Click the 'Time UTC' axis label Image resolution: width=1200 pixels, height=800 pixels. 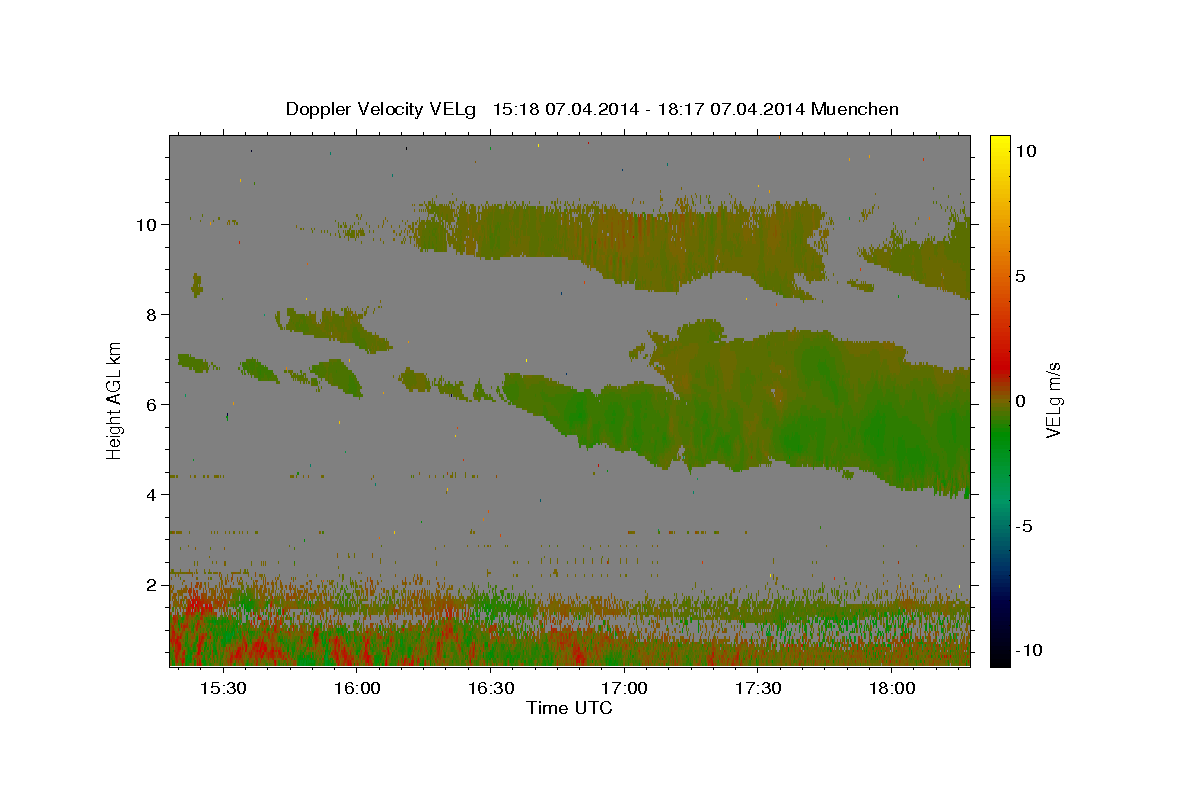[569, 708]
